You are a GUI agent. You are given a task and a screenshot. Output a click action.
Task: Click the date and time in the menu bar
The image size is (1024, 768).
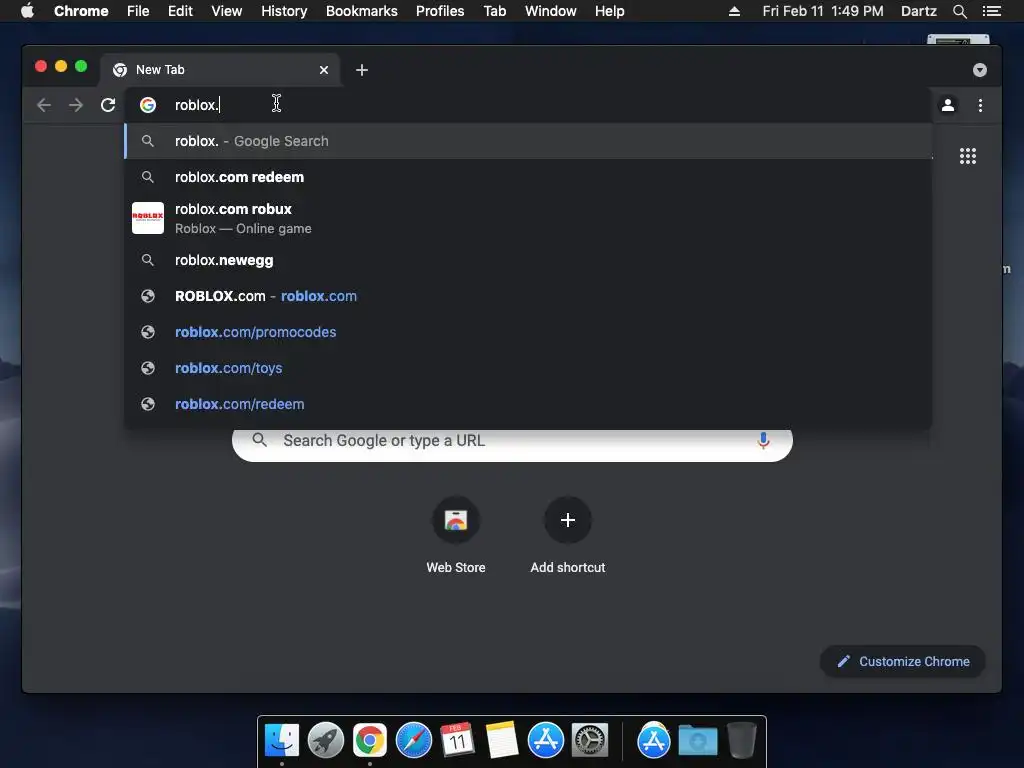pyautogui.click(x=823, y=11)
